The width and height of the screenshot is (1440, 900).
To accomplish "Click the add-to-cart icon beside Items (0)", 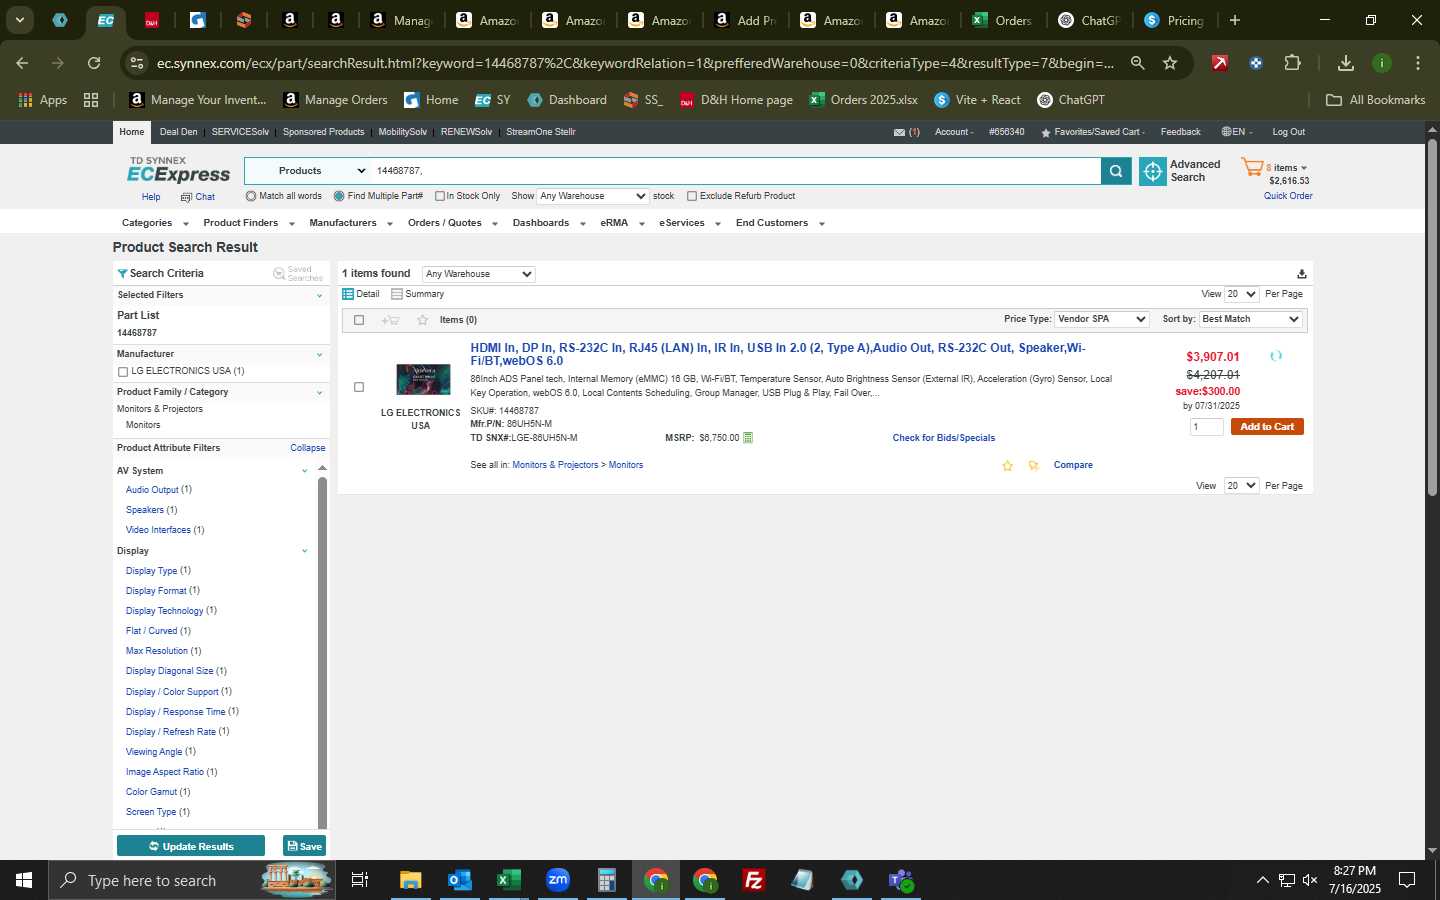I will pyautogui.click(x=390, y=320).
